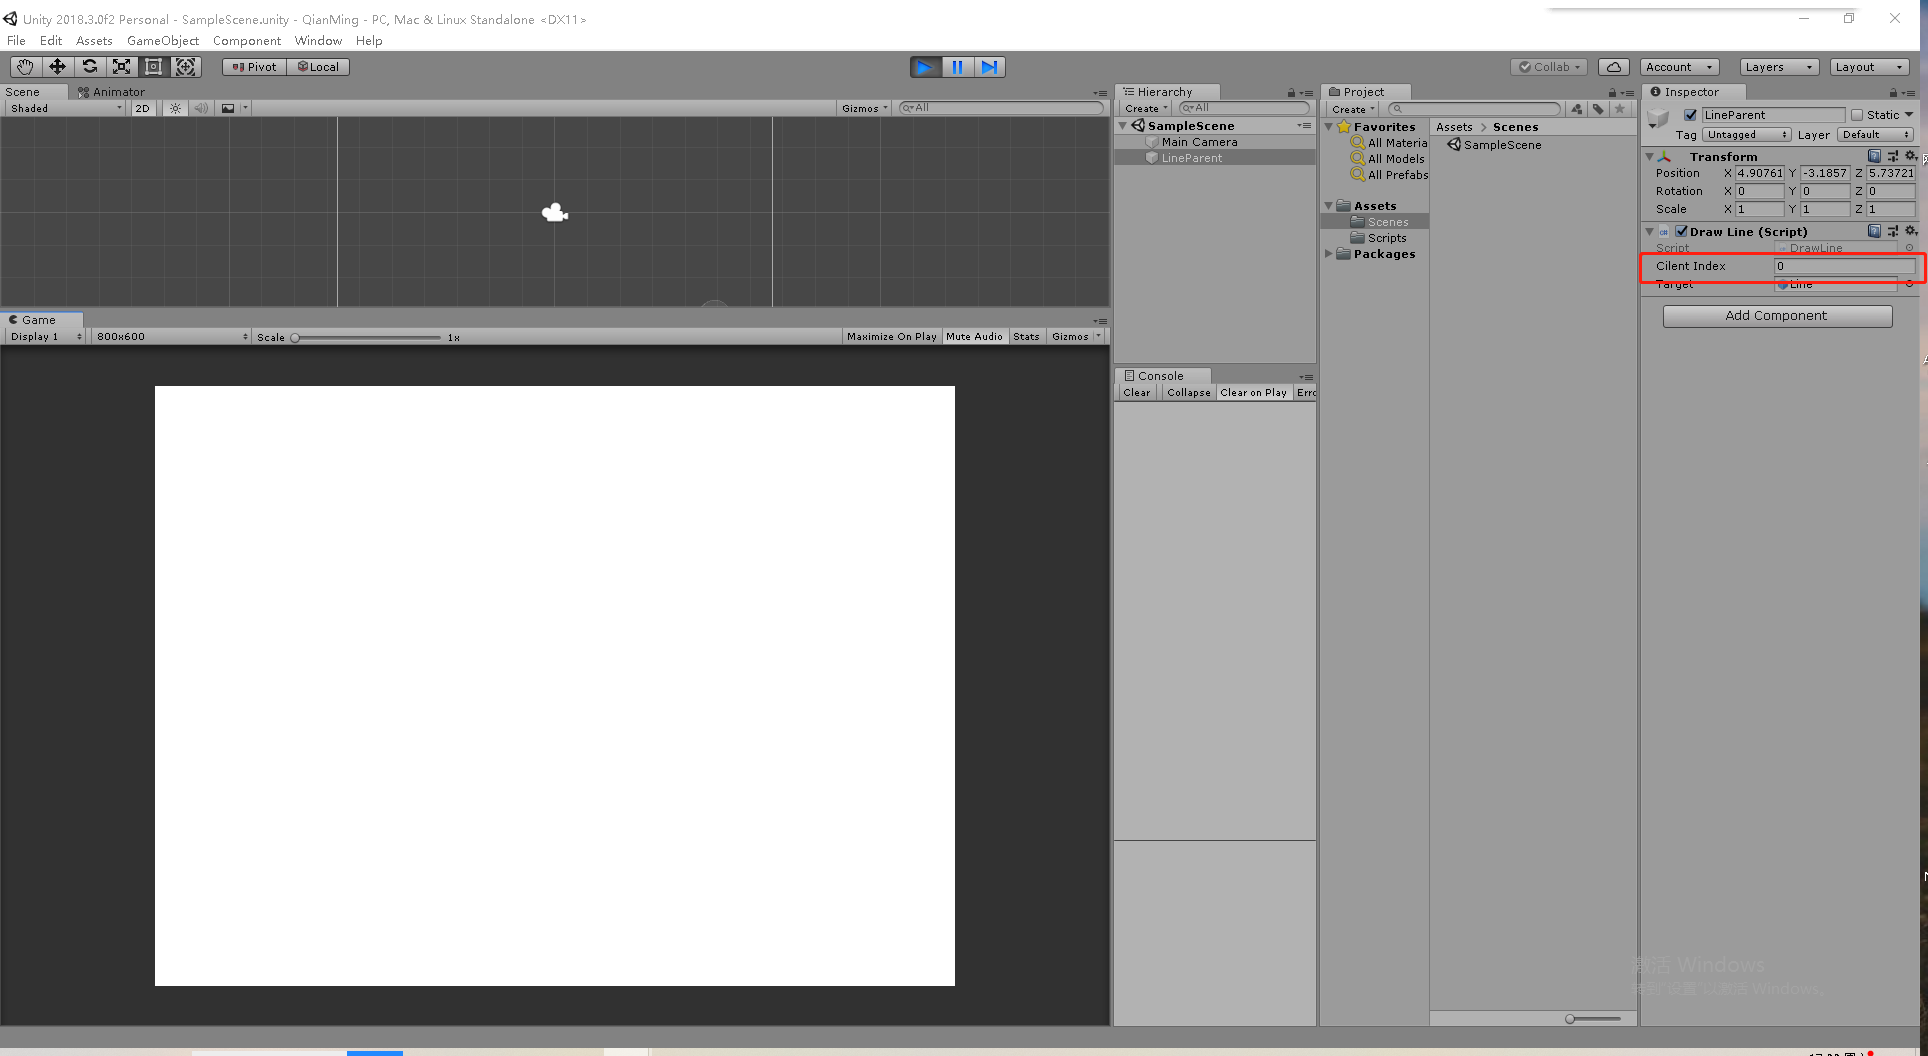The height and width of the screenshot is (1056, 1928).
Task: Open the GameObject menu
Action: coord(163,41)
